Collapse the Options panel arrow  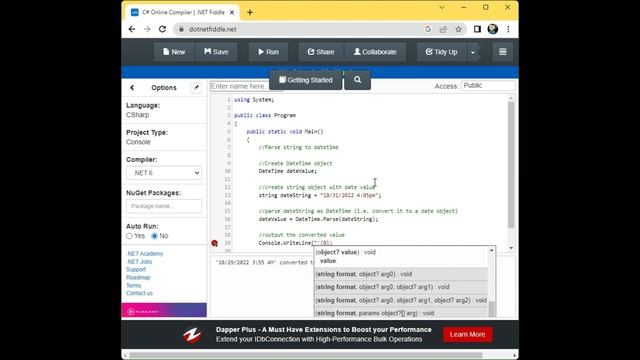click(x=132, y=87)
